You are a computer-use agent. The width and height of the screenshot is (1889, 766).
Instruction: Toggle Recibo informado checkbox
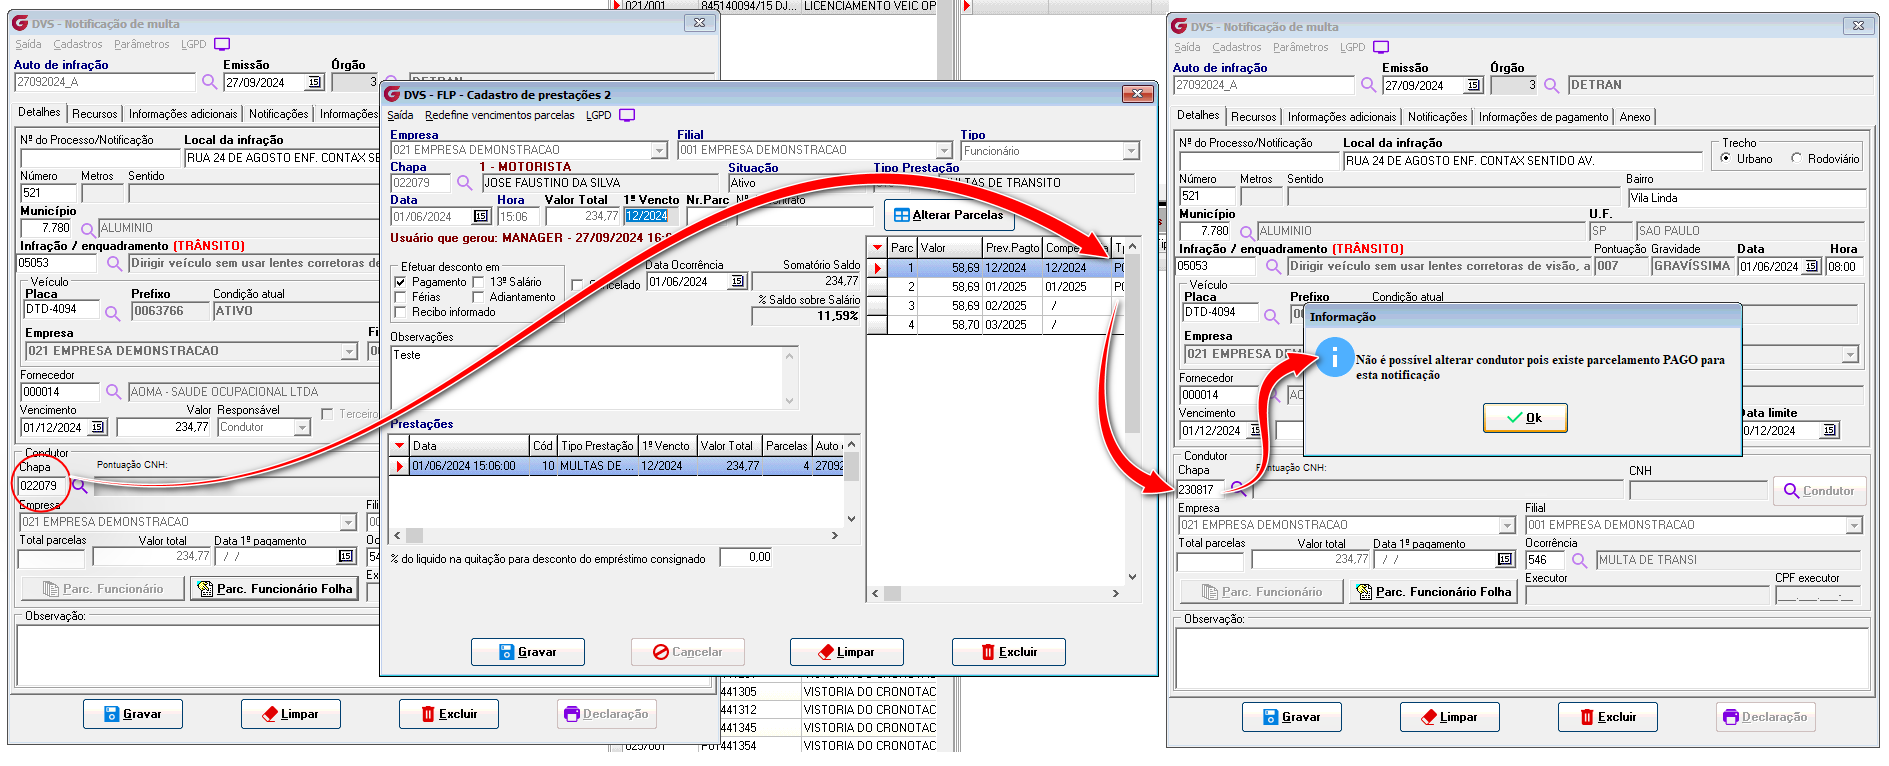pos(401,312)
